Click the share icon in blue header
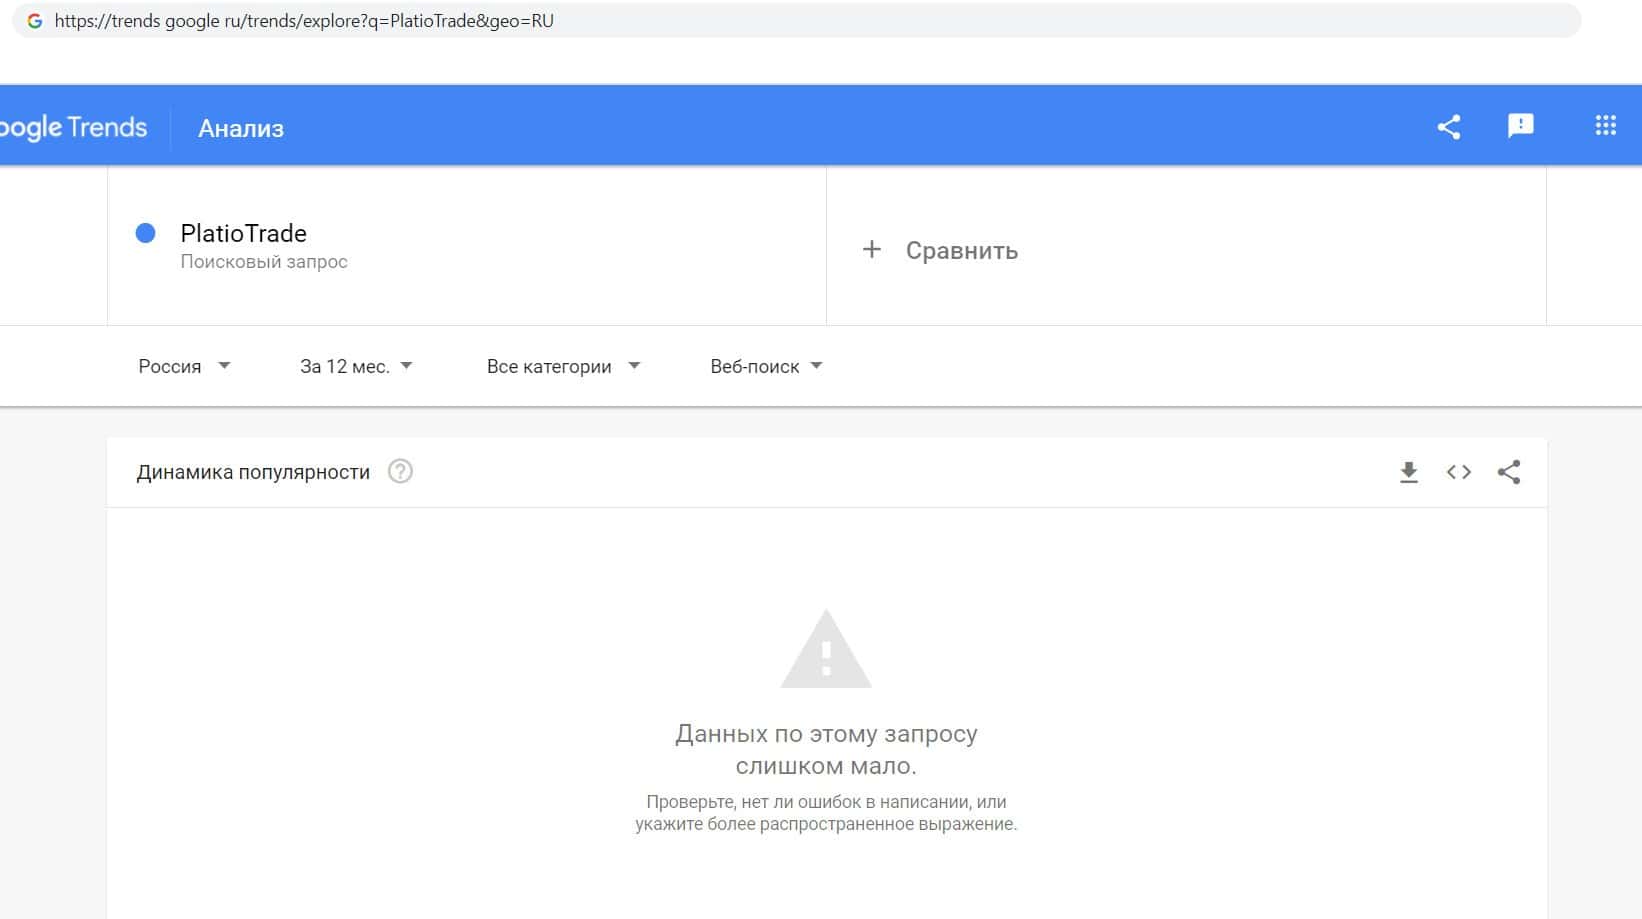1642x919 pixels. pyautogui.click(x=1449, y=127)
